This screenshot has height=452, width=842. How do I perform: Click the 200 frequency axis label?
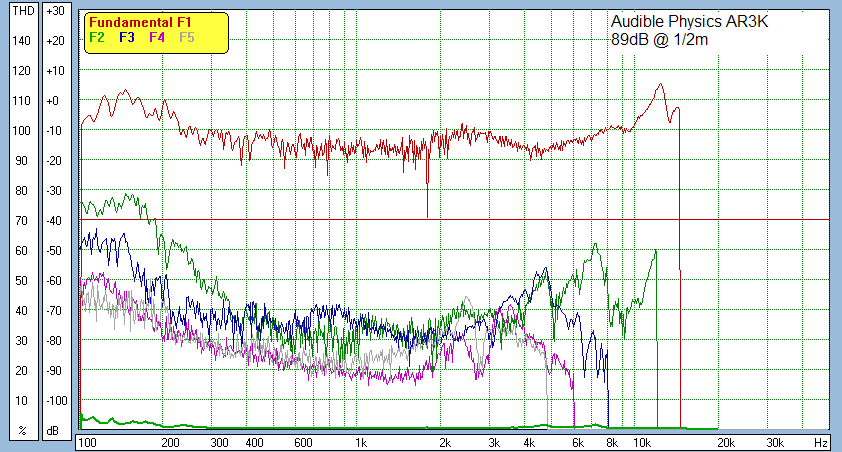click(x=170, y=443)
